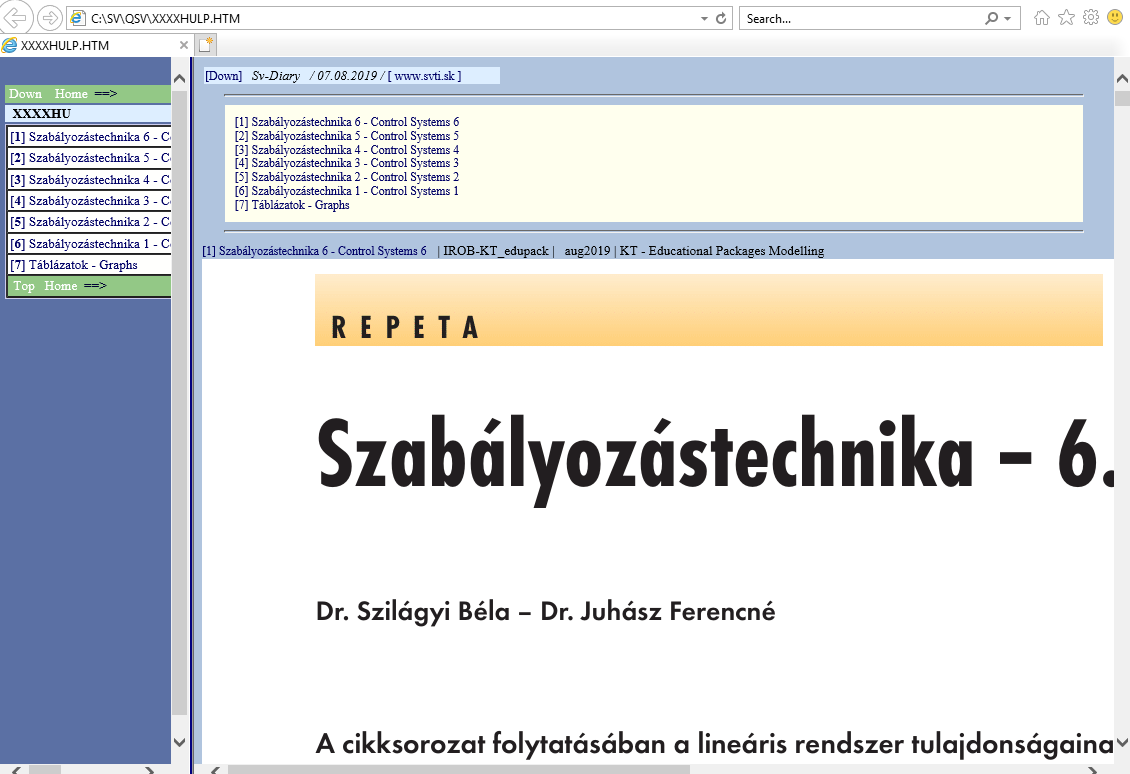The image size is (1130, 774).
Task: Click the smiley feedback icon
Action: (1115, 18)
